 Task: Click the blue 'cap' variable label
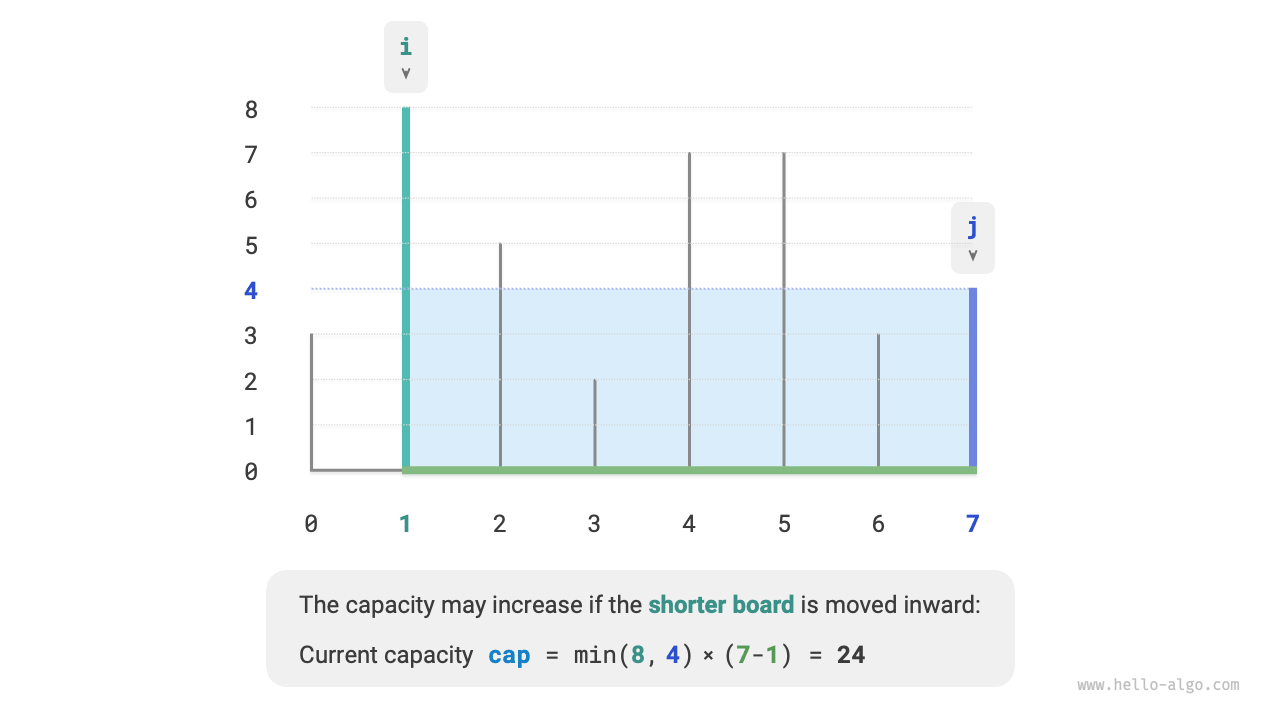[x=509, y=656]
